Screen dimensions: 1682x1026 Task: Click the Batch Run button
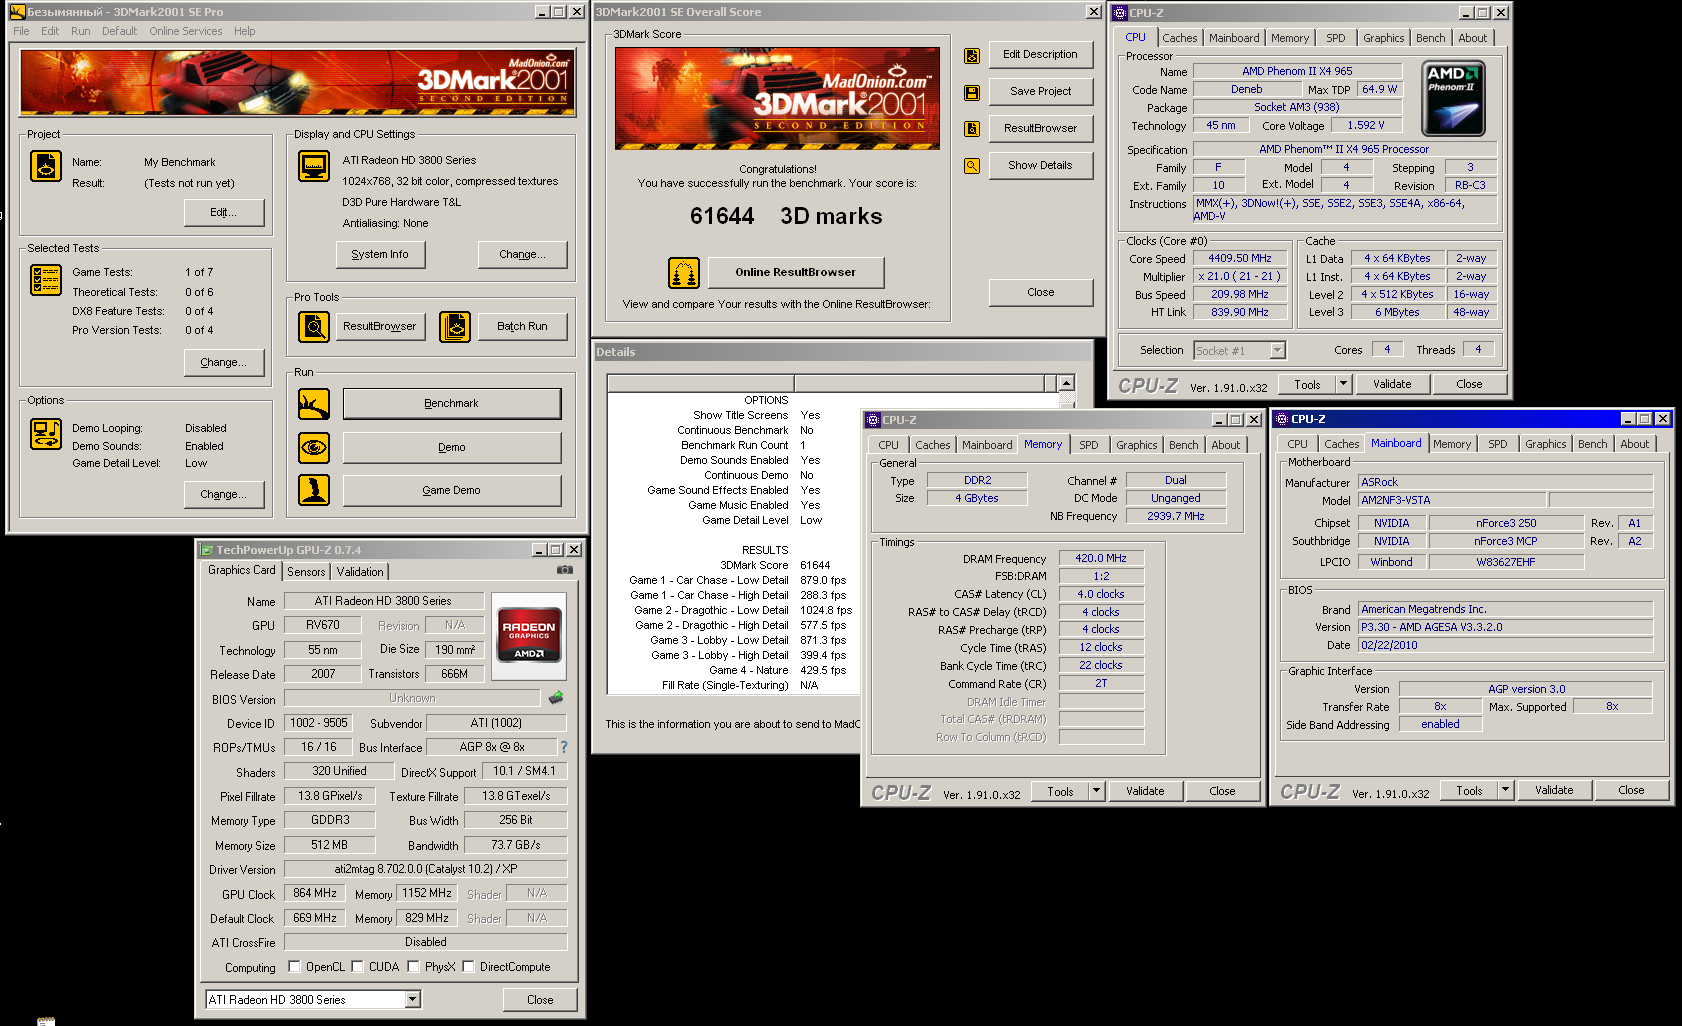pyautogui.click(x=523, y=327)
